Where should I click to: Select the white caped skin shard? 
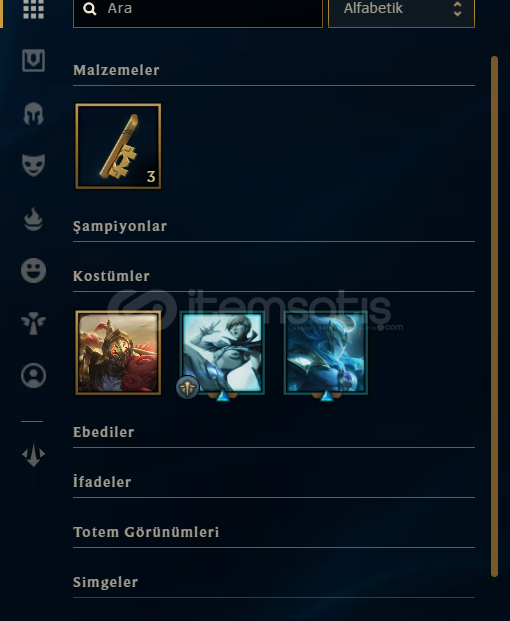tap(222, 353)
